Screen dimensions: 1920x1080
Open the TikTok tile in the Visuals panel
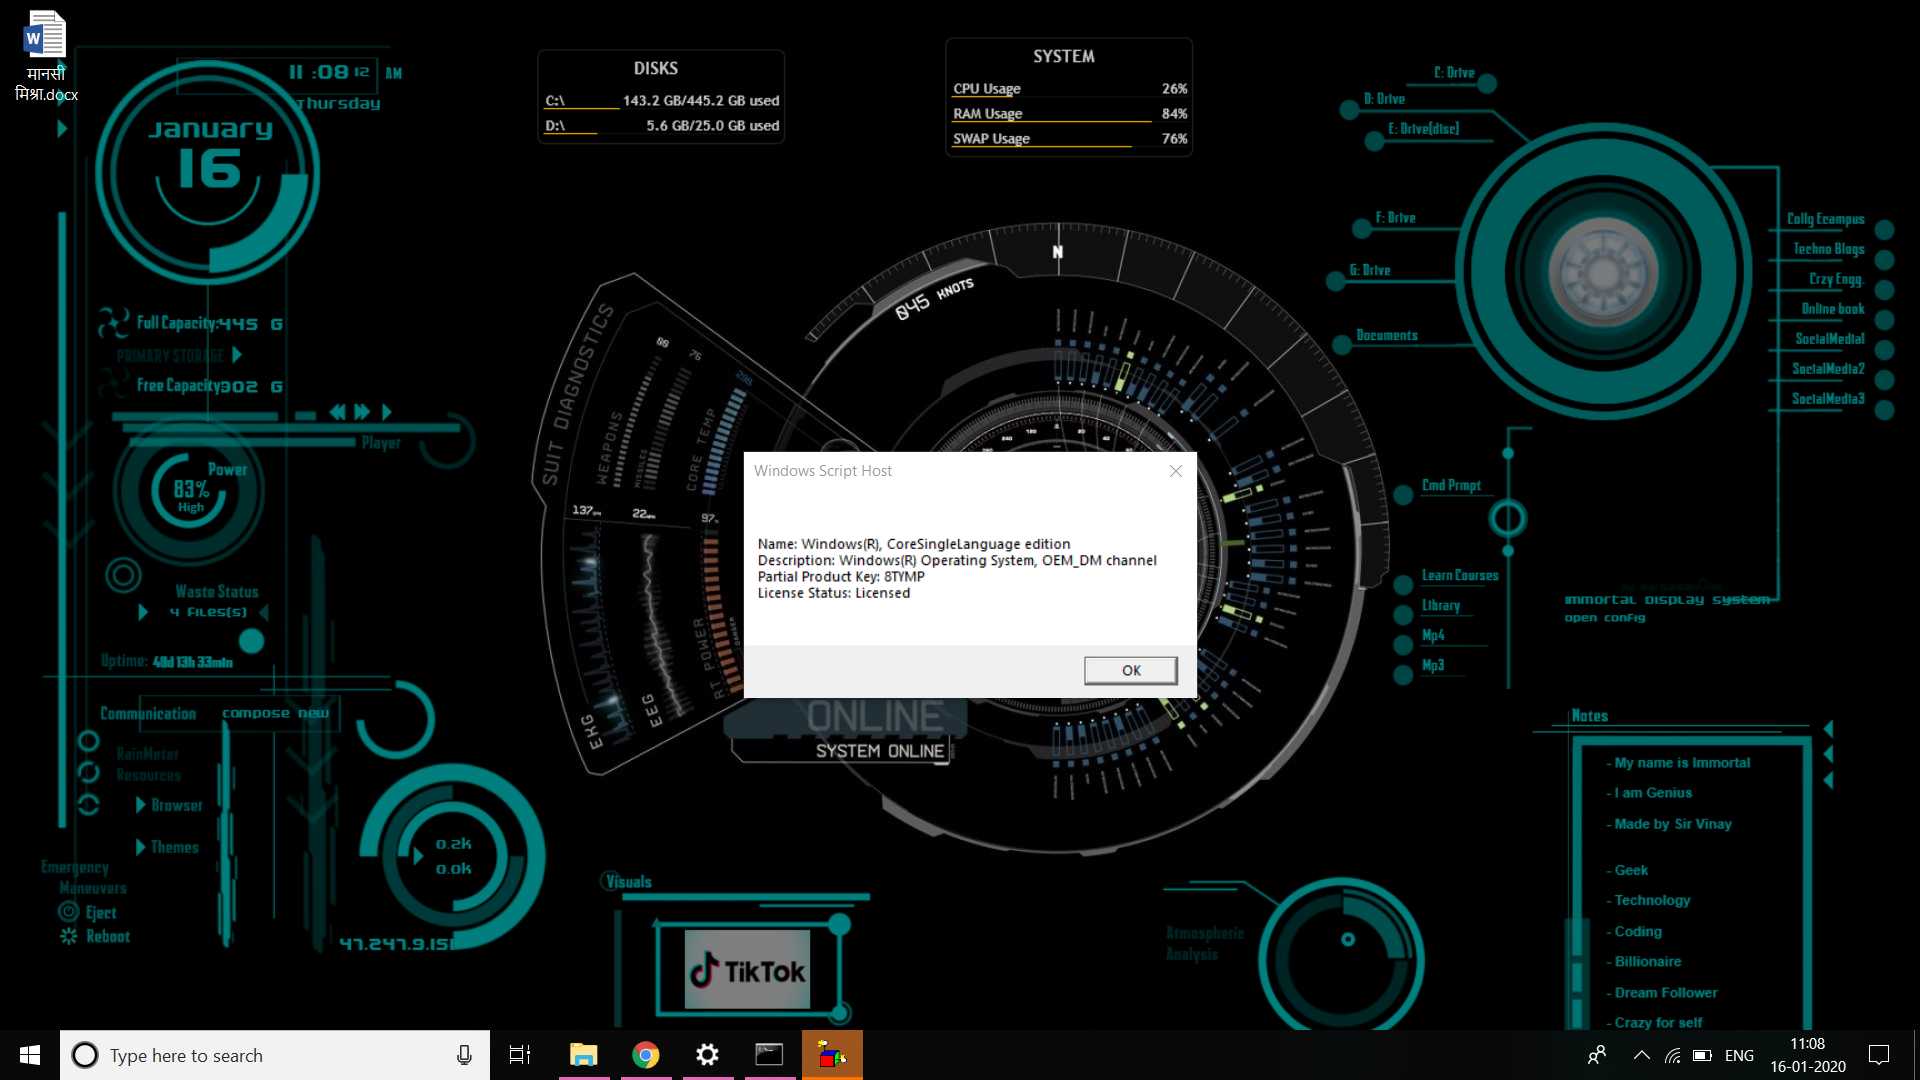747,967
